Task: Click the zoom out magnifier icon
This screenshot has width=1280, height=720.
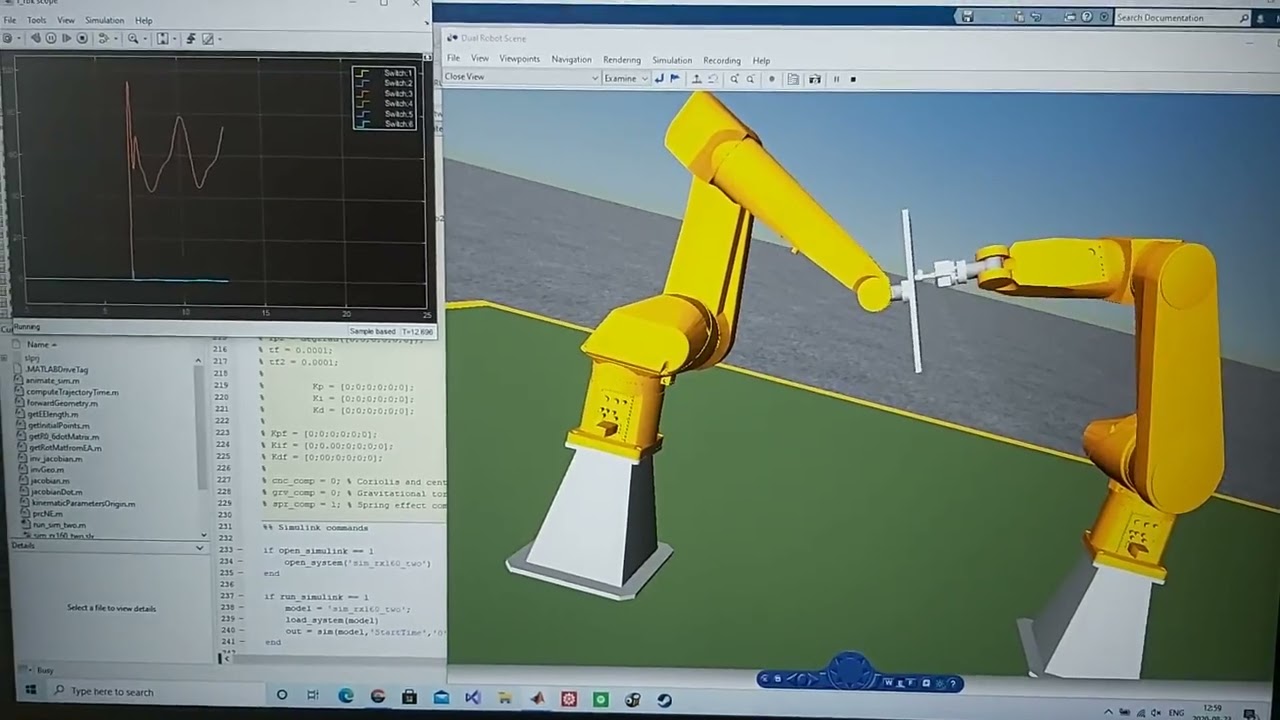Action: tap(750, 79)
